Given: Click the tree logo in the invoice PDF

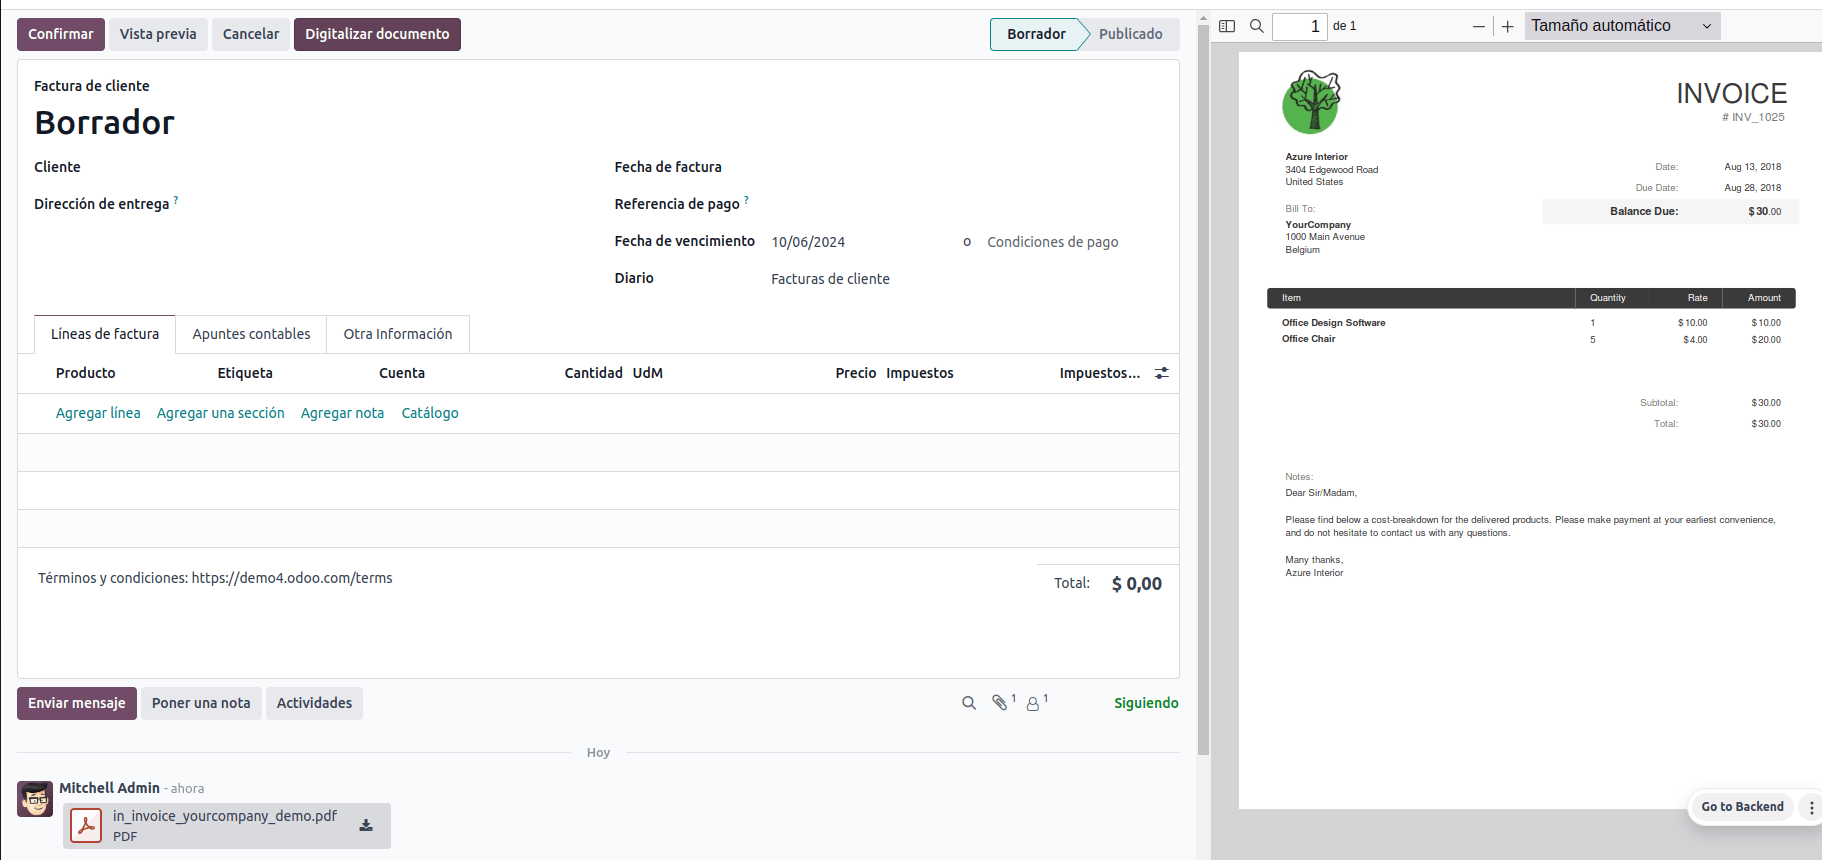Looking at the screenshot, I should pos(1311,102).
